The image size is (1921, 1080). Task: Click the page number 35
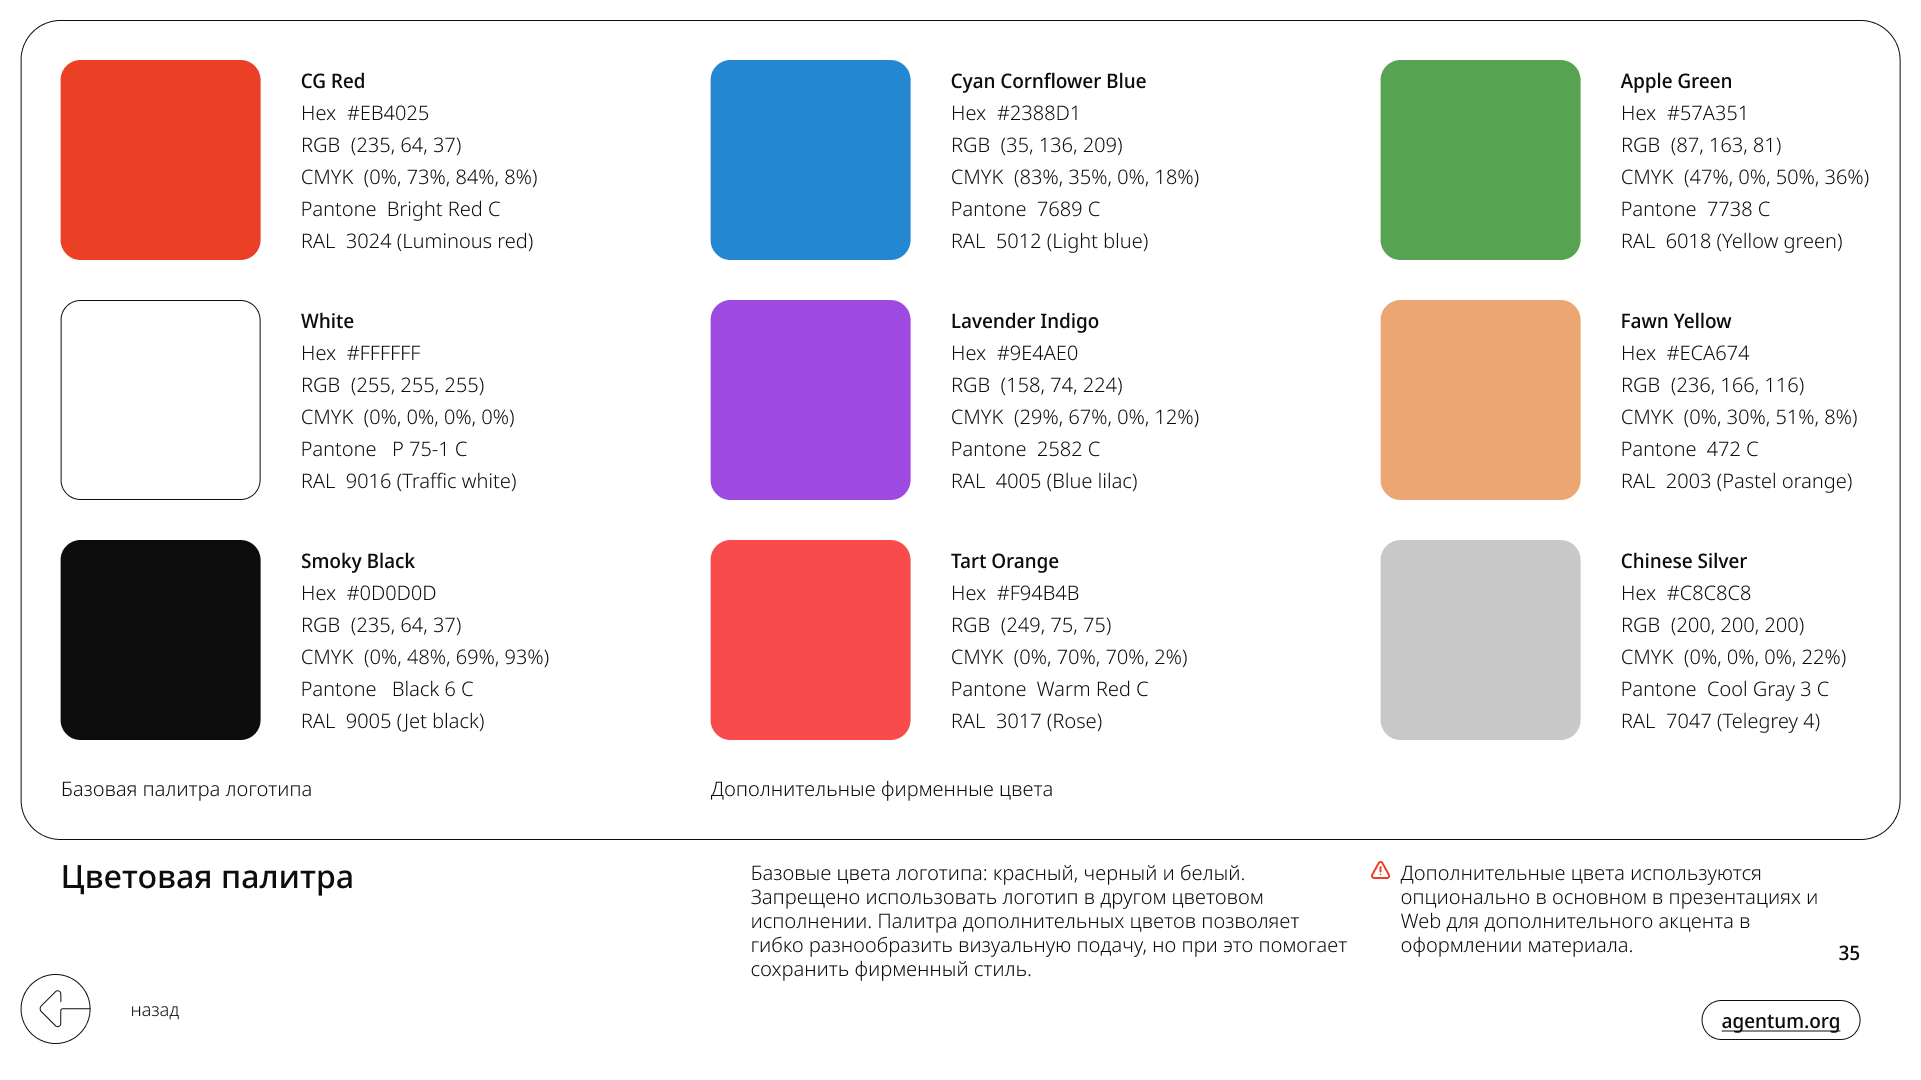coord(1849,953)
